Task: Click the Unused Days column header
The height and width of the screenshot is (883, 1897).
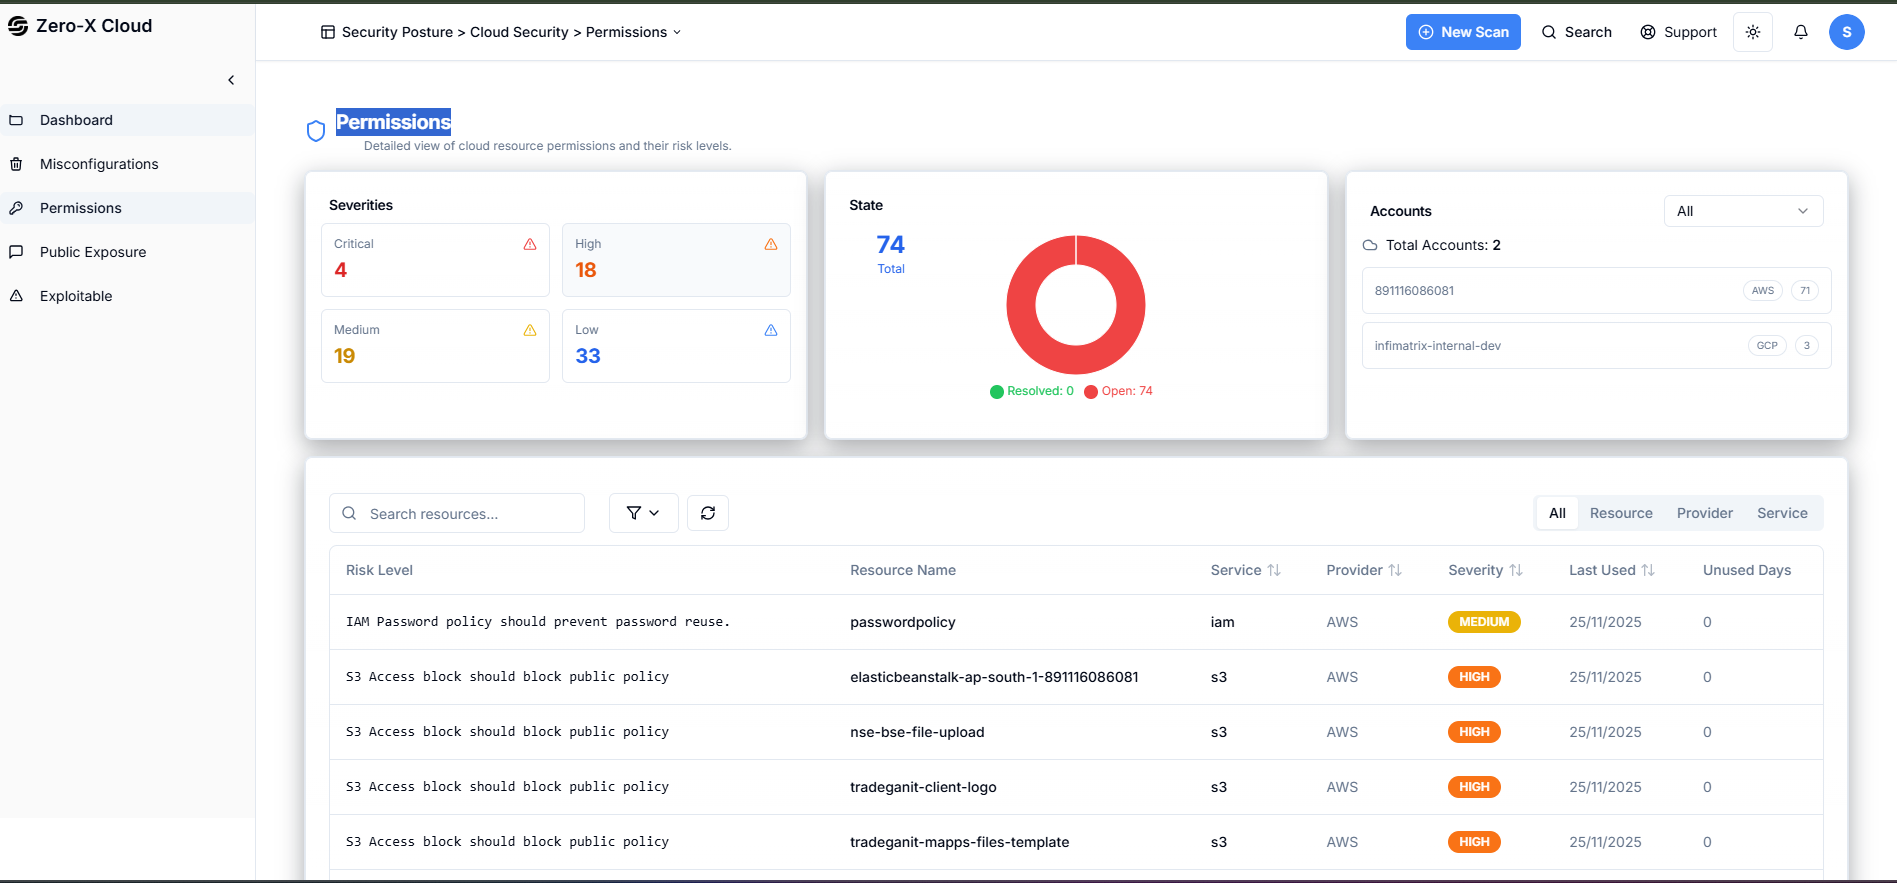Action: (x=1747, y=570)
